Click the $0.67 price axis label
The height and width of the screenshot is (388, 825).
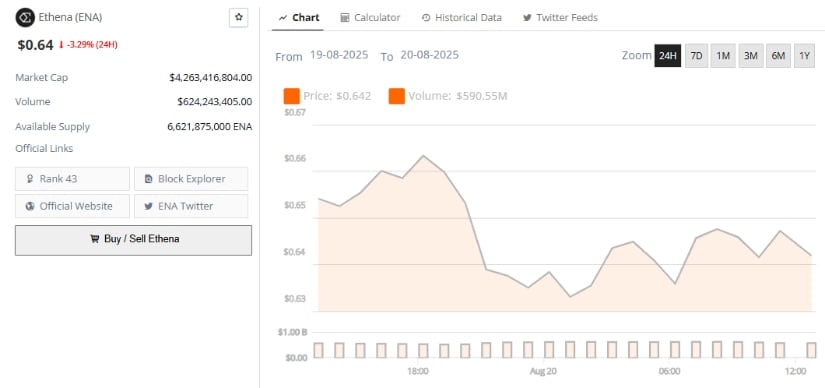[x=295, y=112]
